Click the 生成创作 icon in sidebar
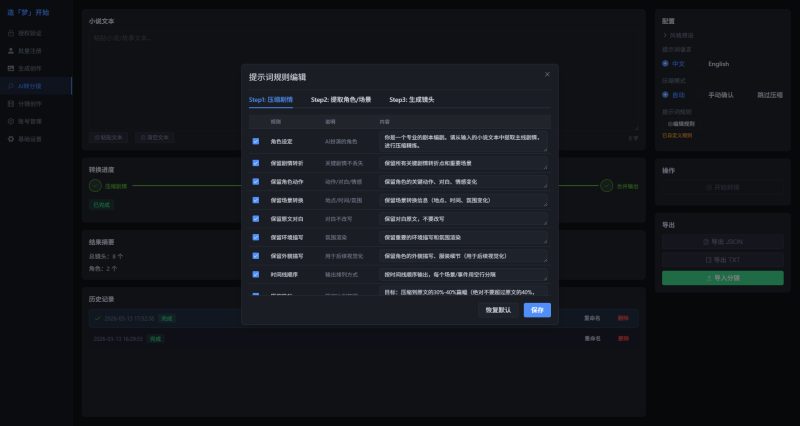Image resolution: width=800 pixels, height=426 pixels. point(11,67)
